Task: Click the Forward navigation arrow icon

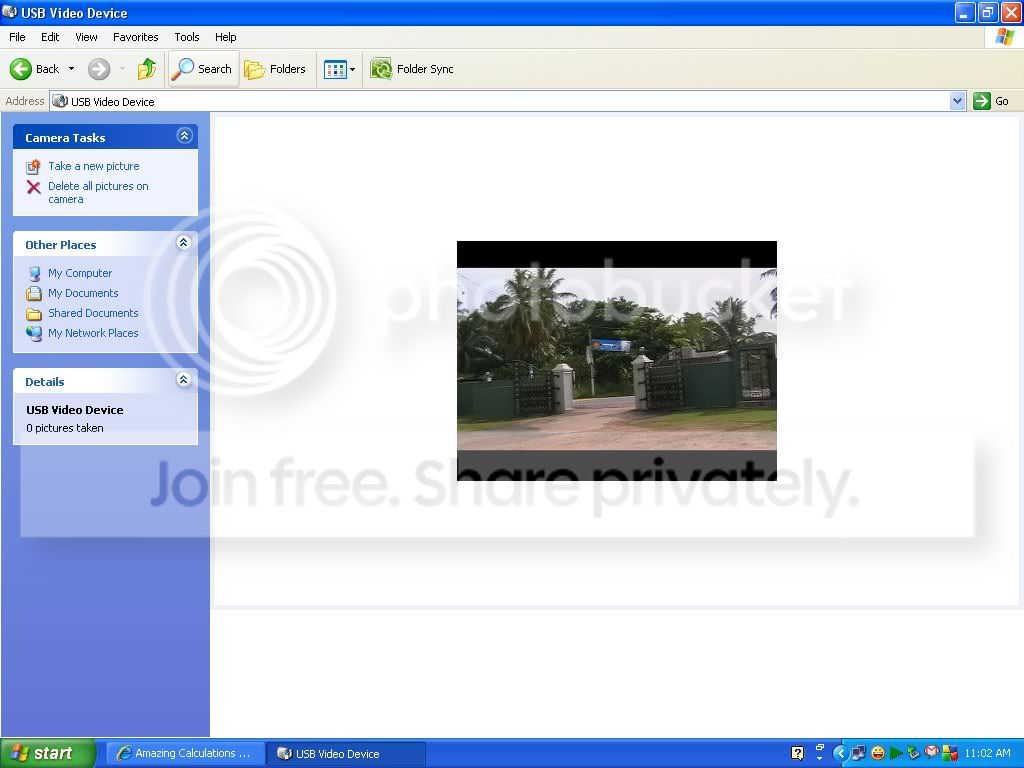Action: (x=99, y=69)
